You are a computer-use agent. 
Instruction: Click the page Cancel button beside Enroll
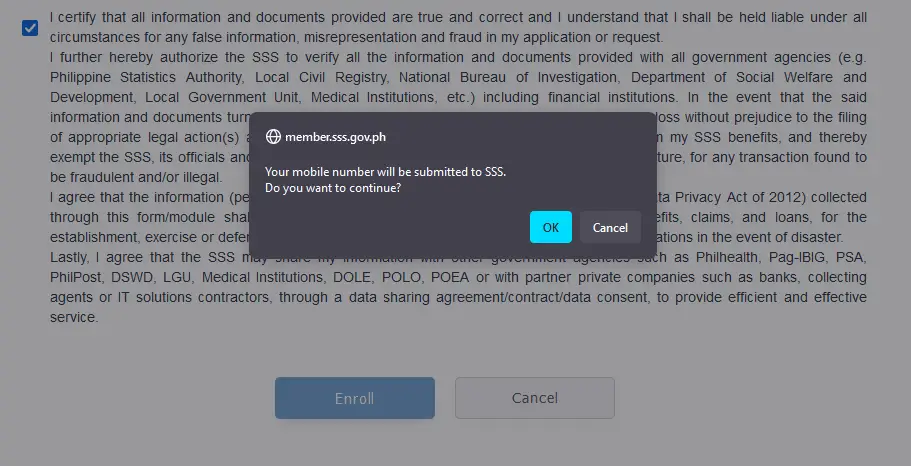(535, 398)
